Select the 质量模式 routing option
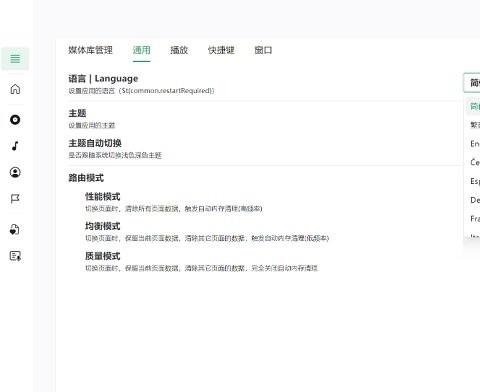The image size is (480, 392). point(103,256)
